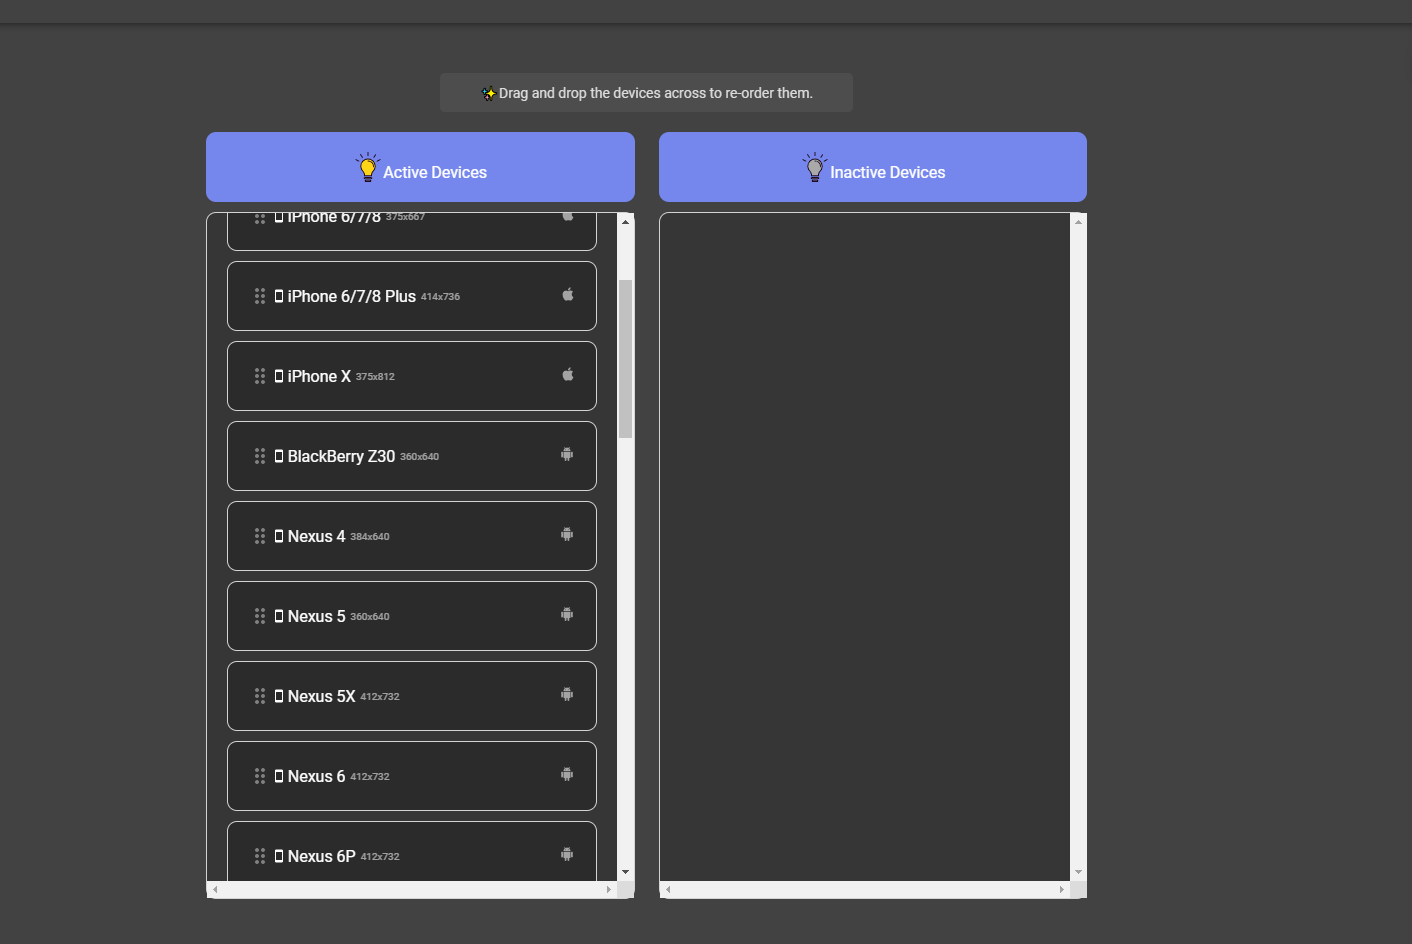Click Active Devices vertical scrollbar thumb
Screen dimensions: 1412x944
click(626, 359)
